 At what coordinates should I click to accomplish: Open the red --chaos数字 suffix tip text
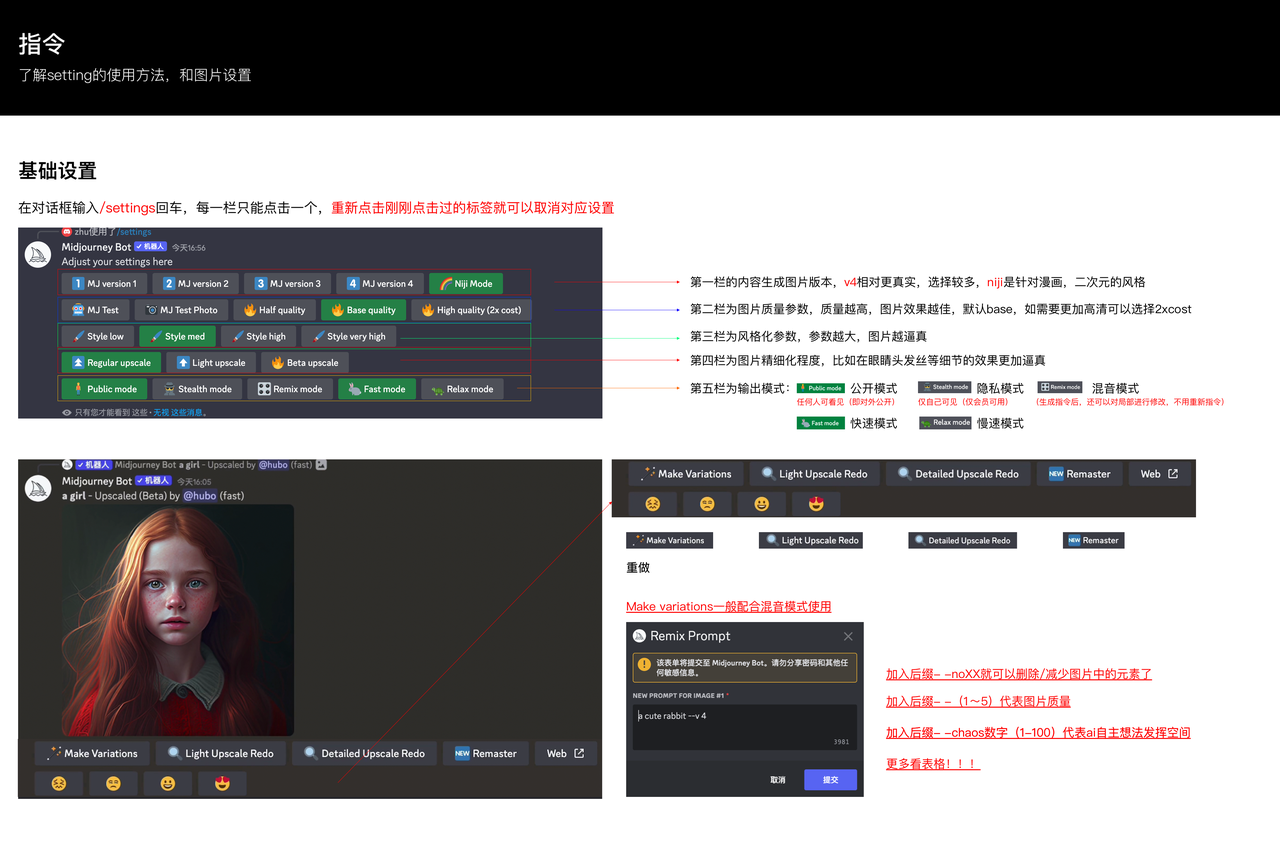[1038, 732]
